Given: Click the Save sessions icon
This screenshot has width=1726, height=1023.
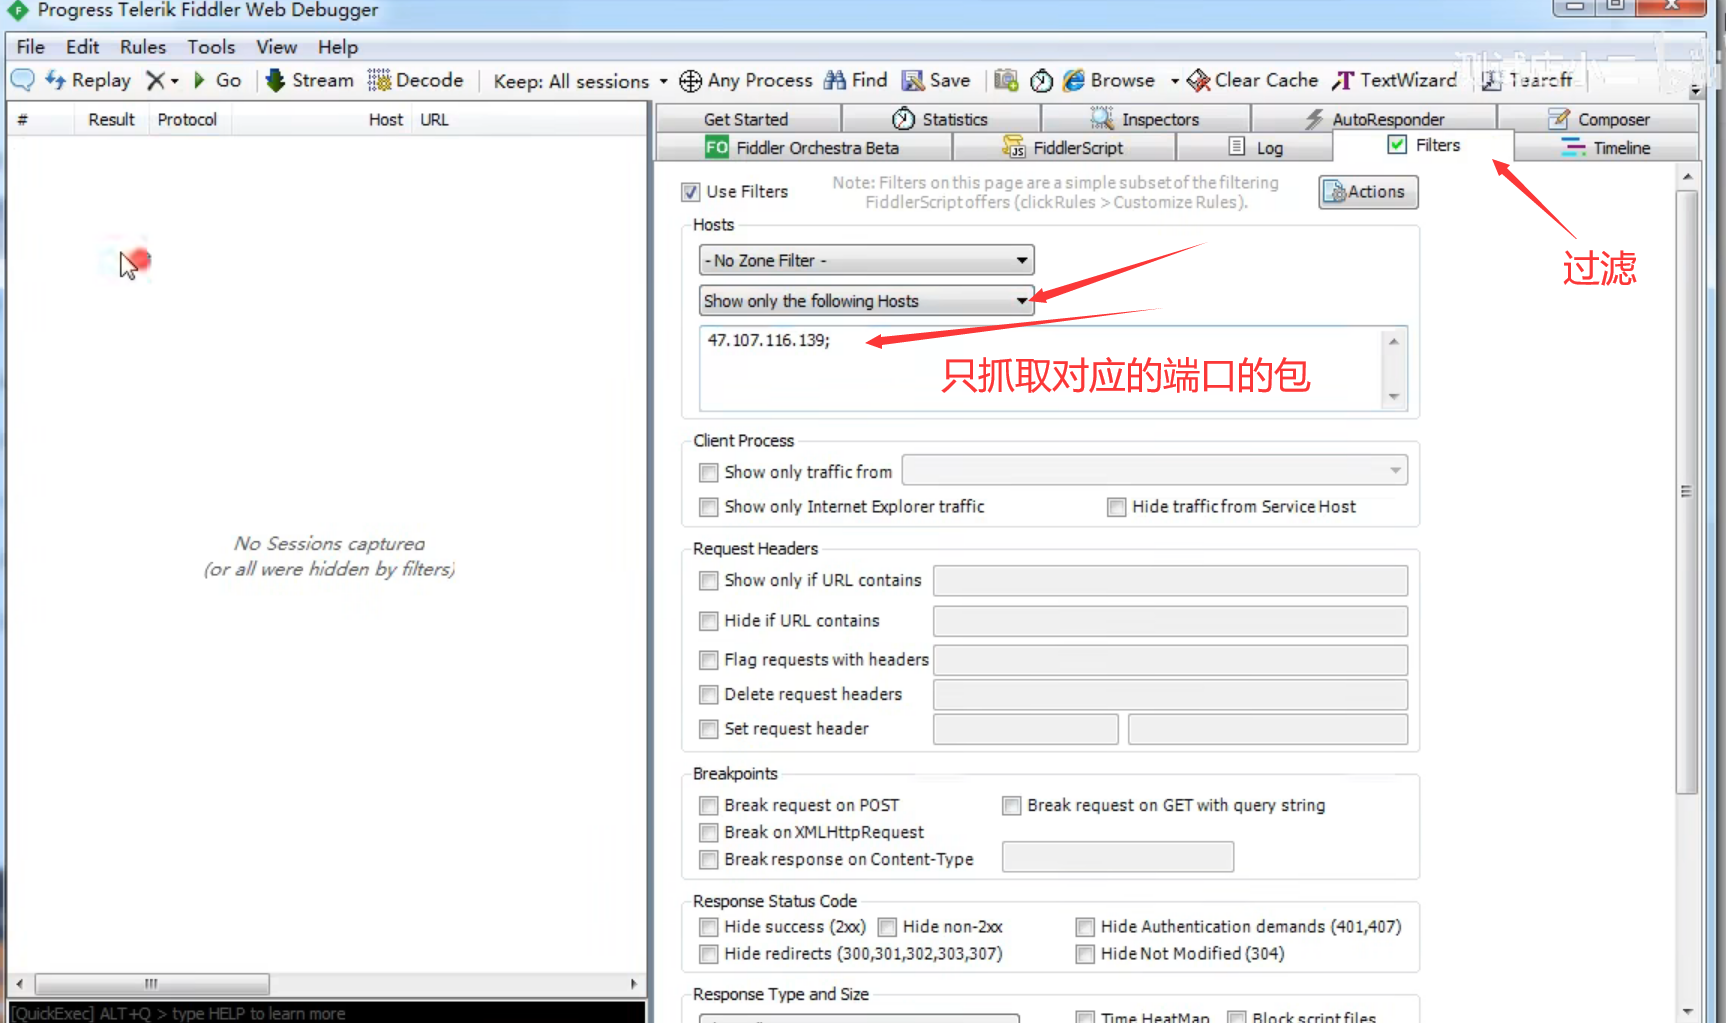Looking at the screenshot, I should [x=912, y=80].
